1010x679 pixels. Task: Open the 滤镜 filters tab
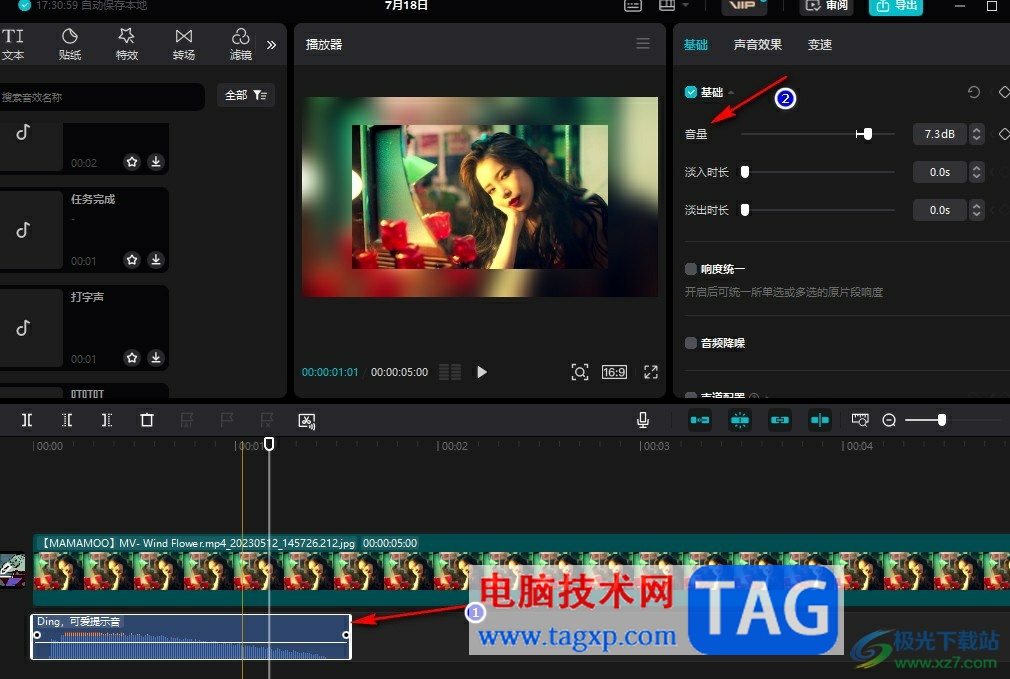[x=241, y=44]
